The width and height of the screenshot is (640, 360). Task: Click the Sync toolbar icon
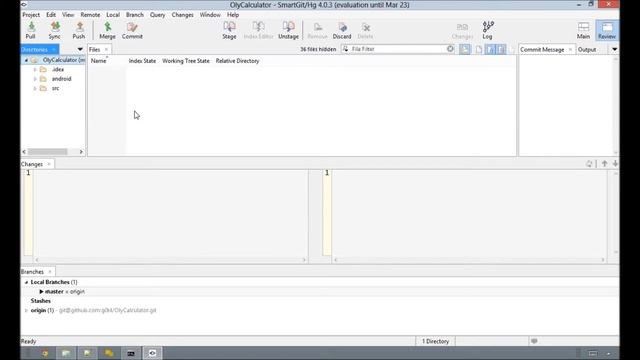[x=55, y=30]
